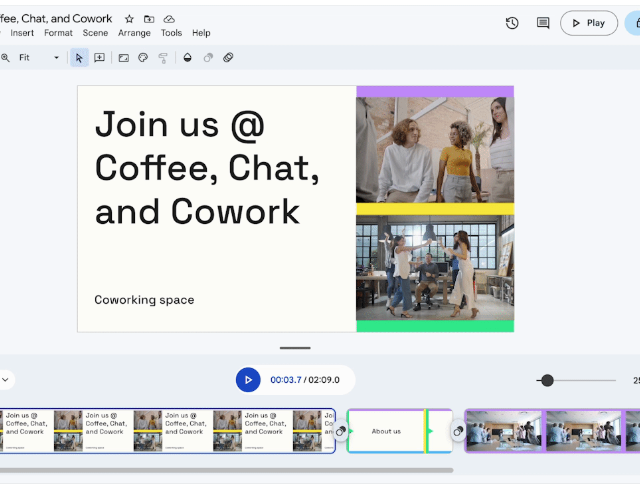The width and height of the screenshot is (640, 489).
Task: Activate the select arrow tool
Action: pyautogui.click(x=79, y=58)
